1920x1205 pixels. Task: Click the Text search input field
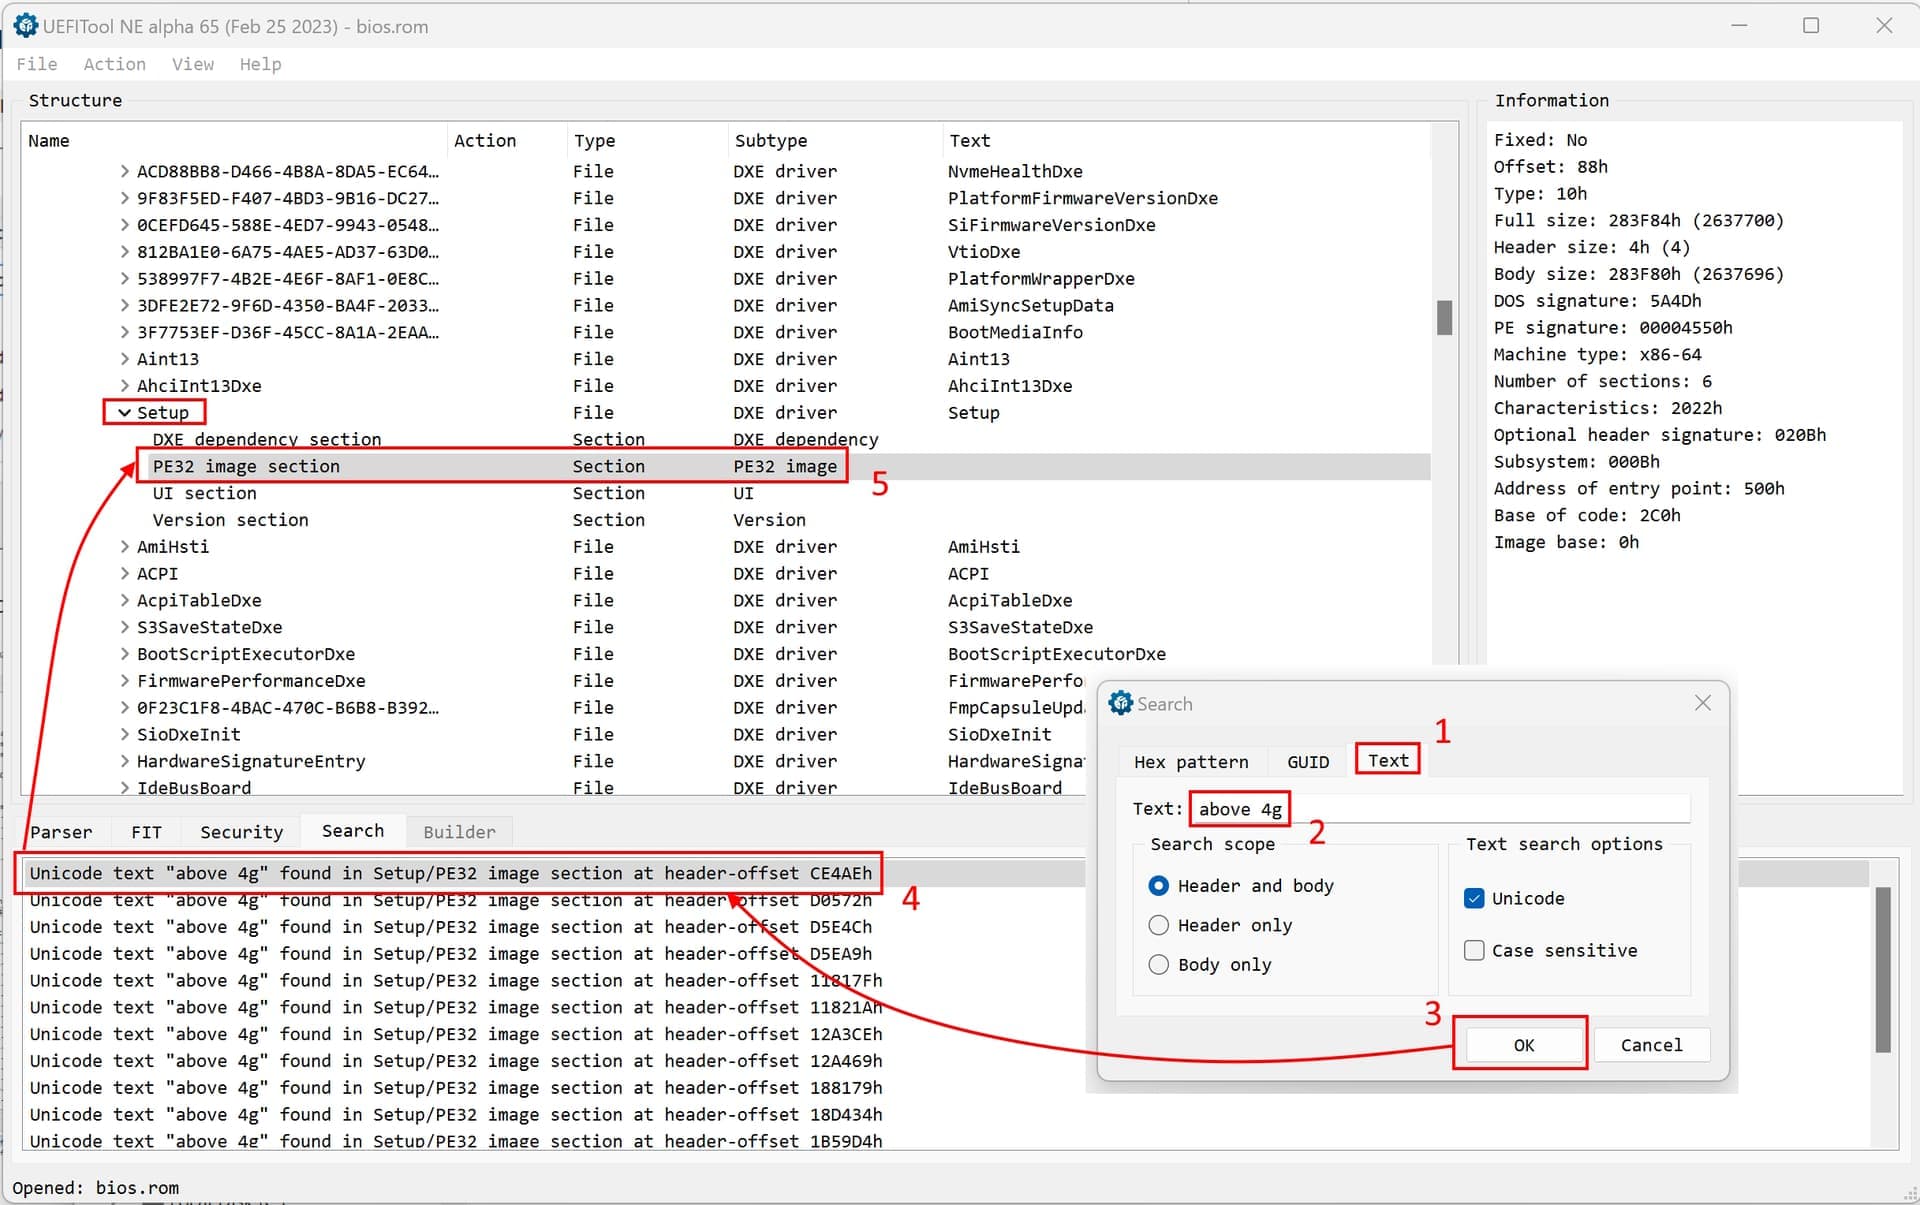click(1439, 809)
